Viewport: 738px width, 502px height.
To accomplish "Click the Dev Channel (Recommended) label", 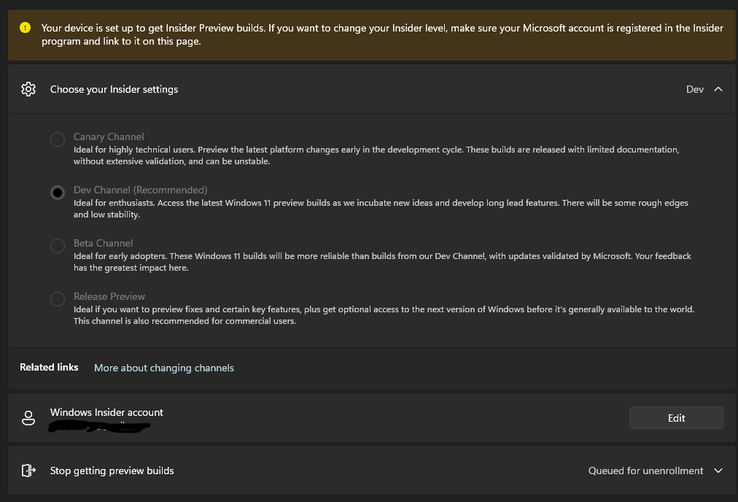I will click(x=140, y=190).
